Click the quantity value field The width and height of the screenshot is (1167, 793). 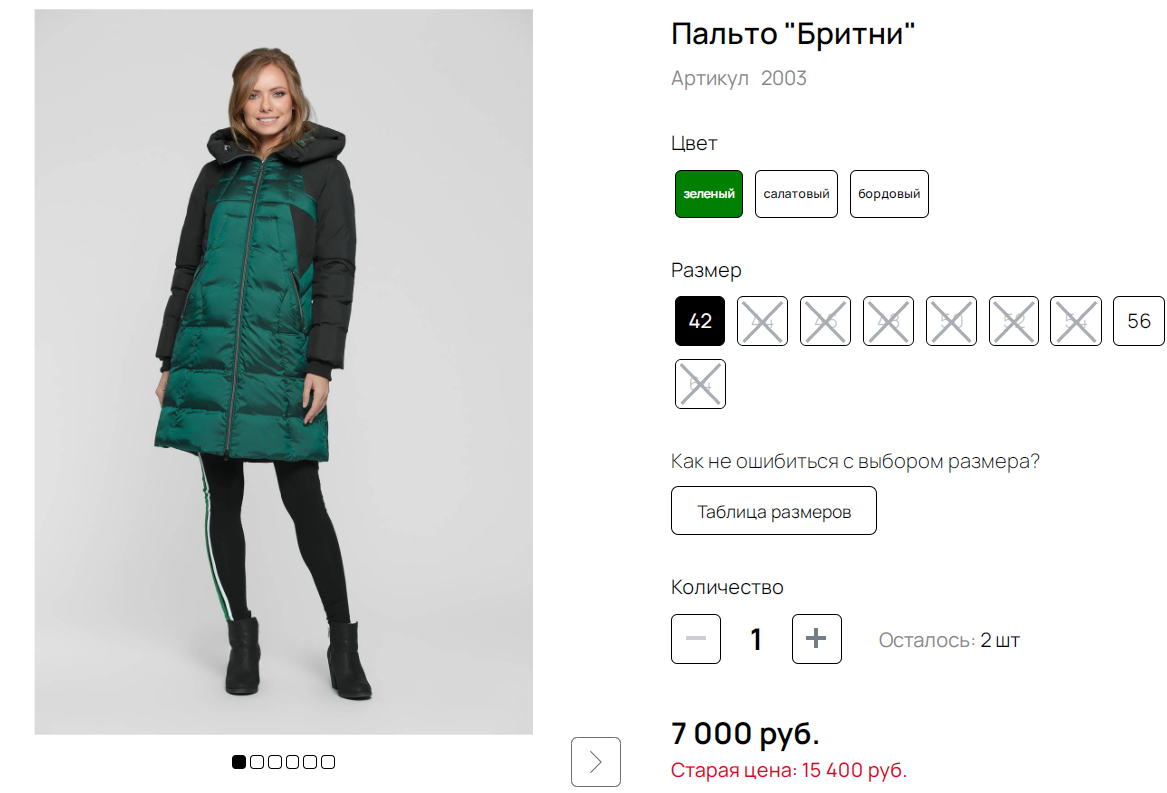756,639
